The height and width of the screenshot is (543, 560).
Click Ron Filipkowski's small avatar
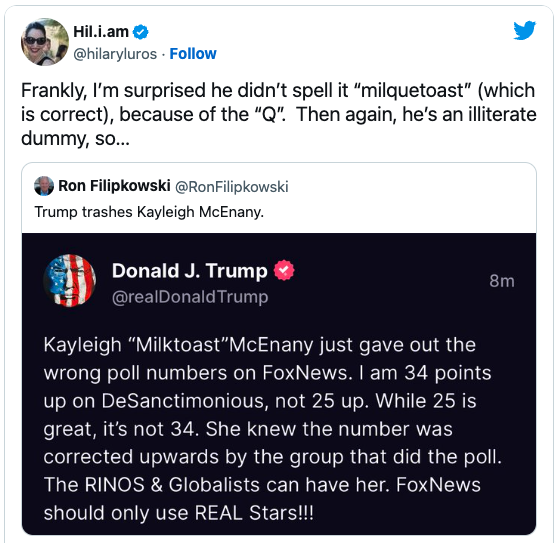pos(44,186)
